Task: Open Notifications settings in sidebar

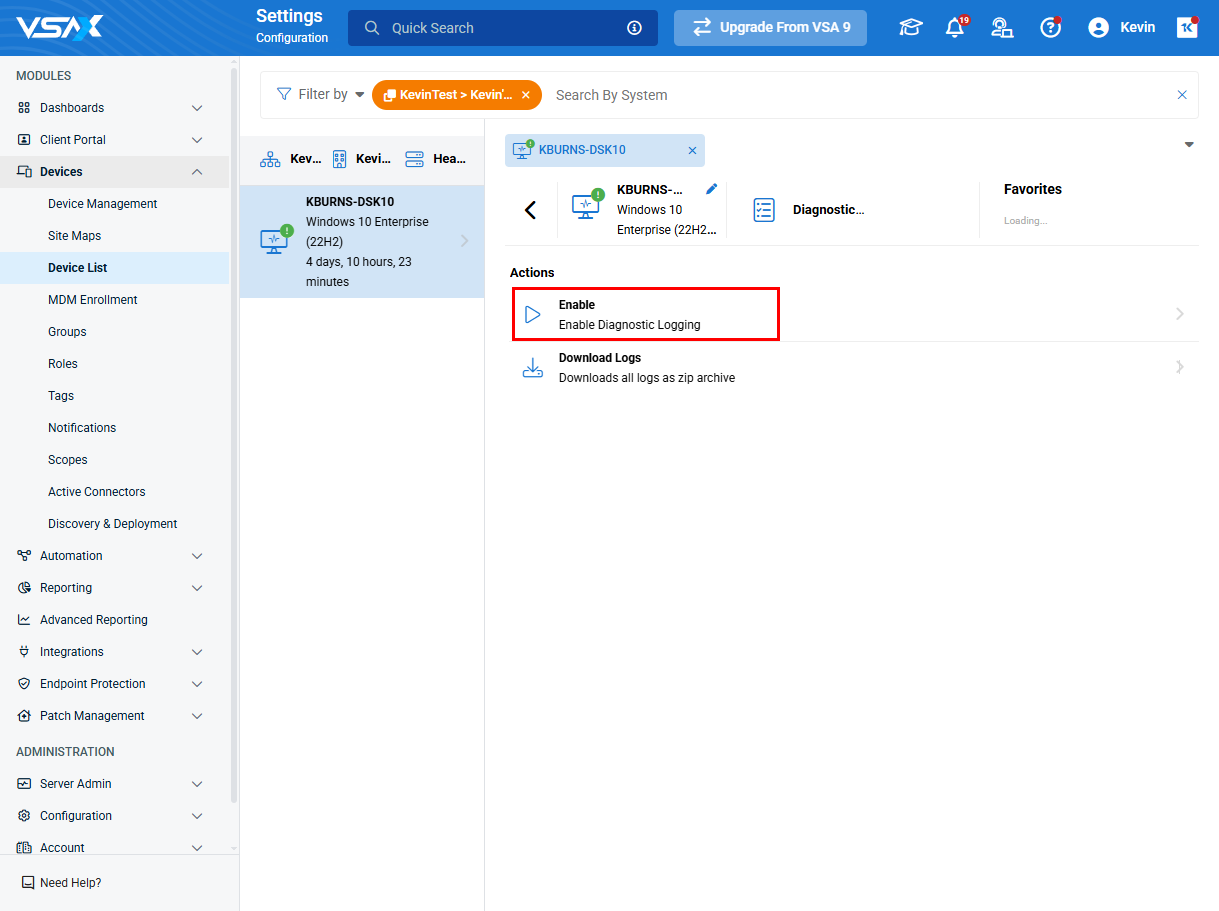Action: pos(82,428)
